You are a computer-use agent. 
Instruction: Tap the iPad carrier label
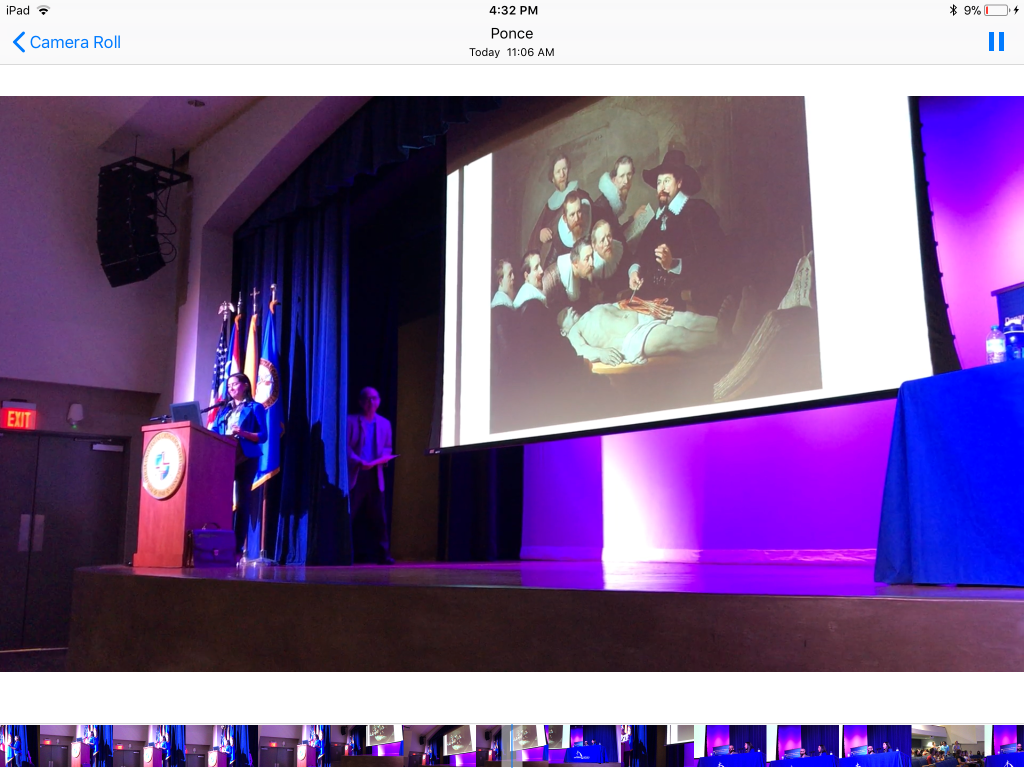pos(17,10)
